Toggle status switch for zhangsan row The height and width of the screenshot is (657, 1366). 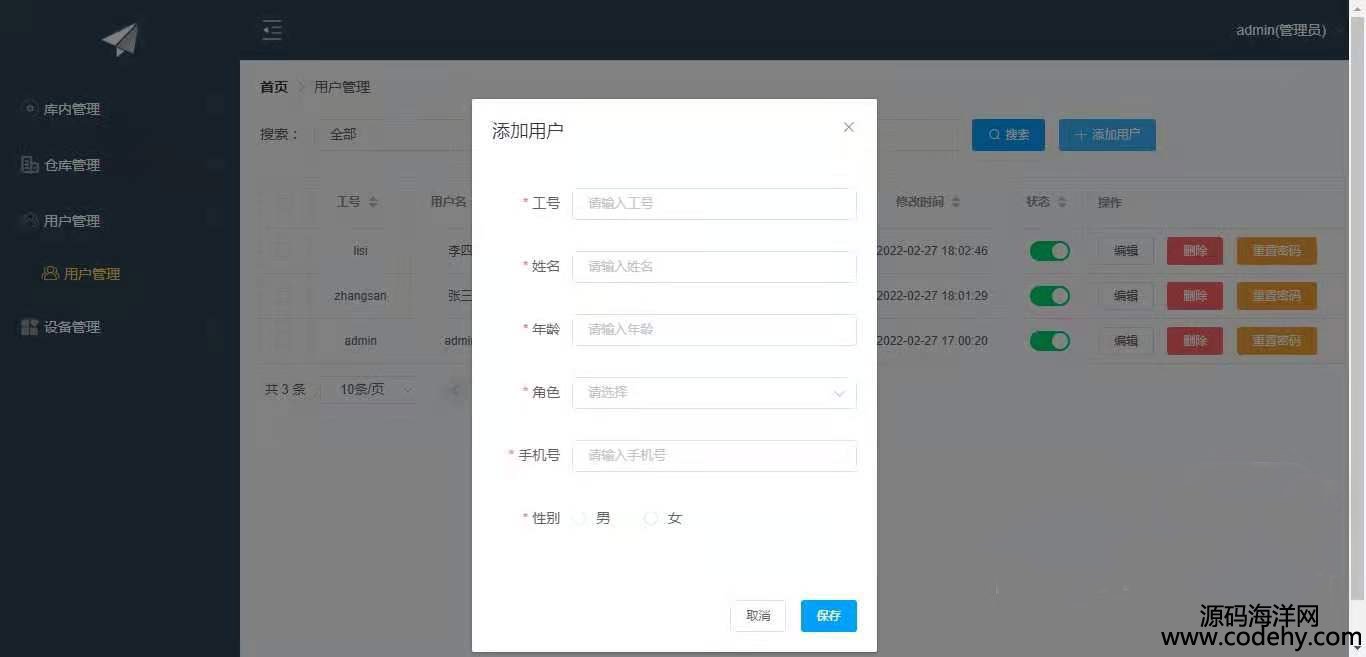(1050, 296)
